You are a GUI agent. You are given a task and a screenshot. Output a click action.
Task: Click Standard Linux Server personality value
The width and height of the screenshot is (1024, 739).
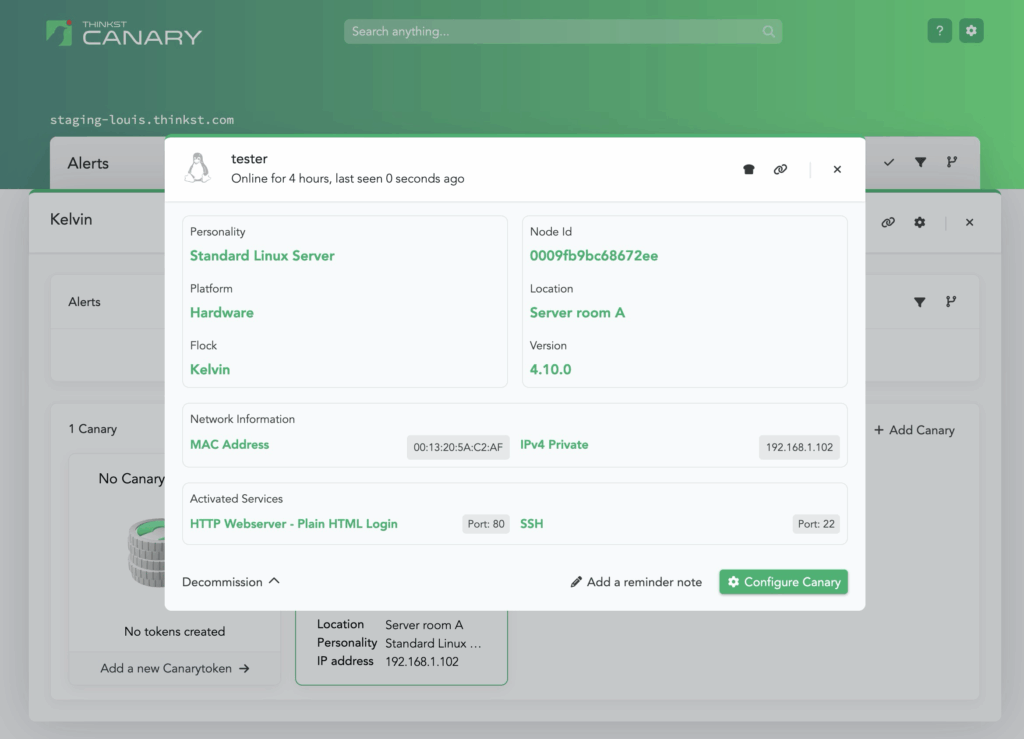[x=262, y=256]
